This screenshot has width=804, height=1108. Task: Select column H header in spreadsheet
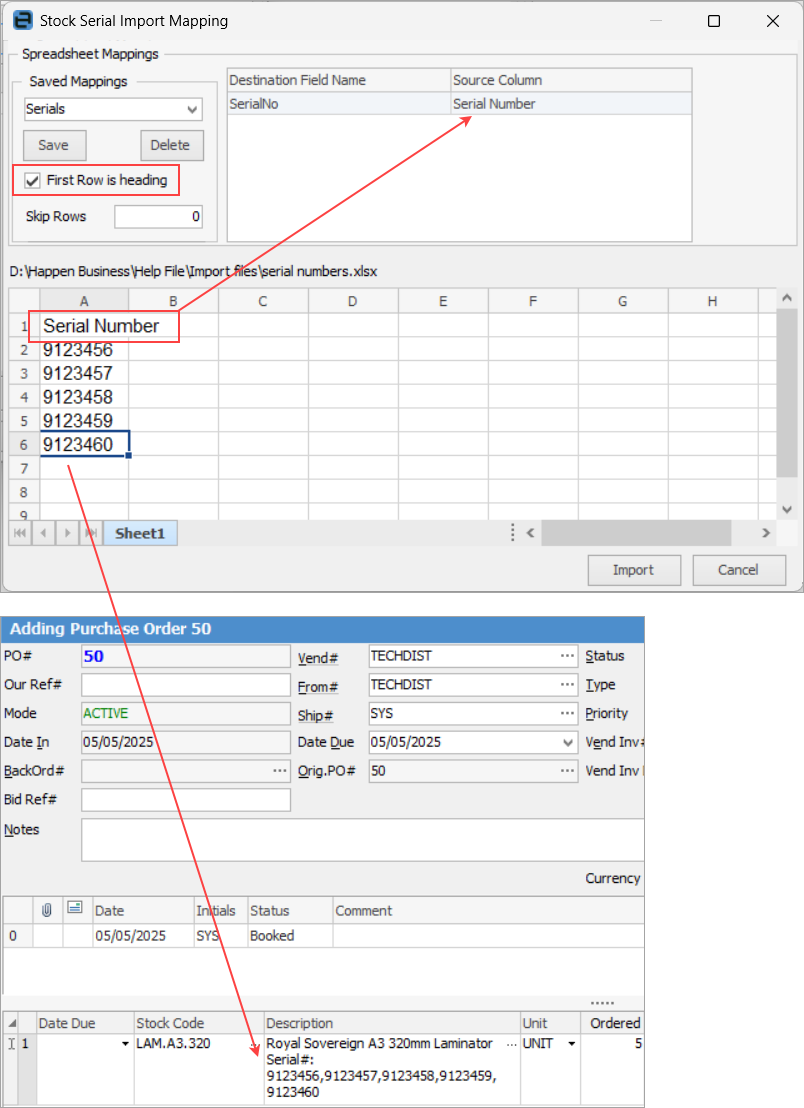coord(712,301)
